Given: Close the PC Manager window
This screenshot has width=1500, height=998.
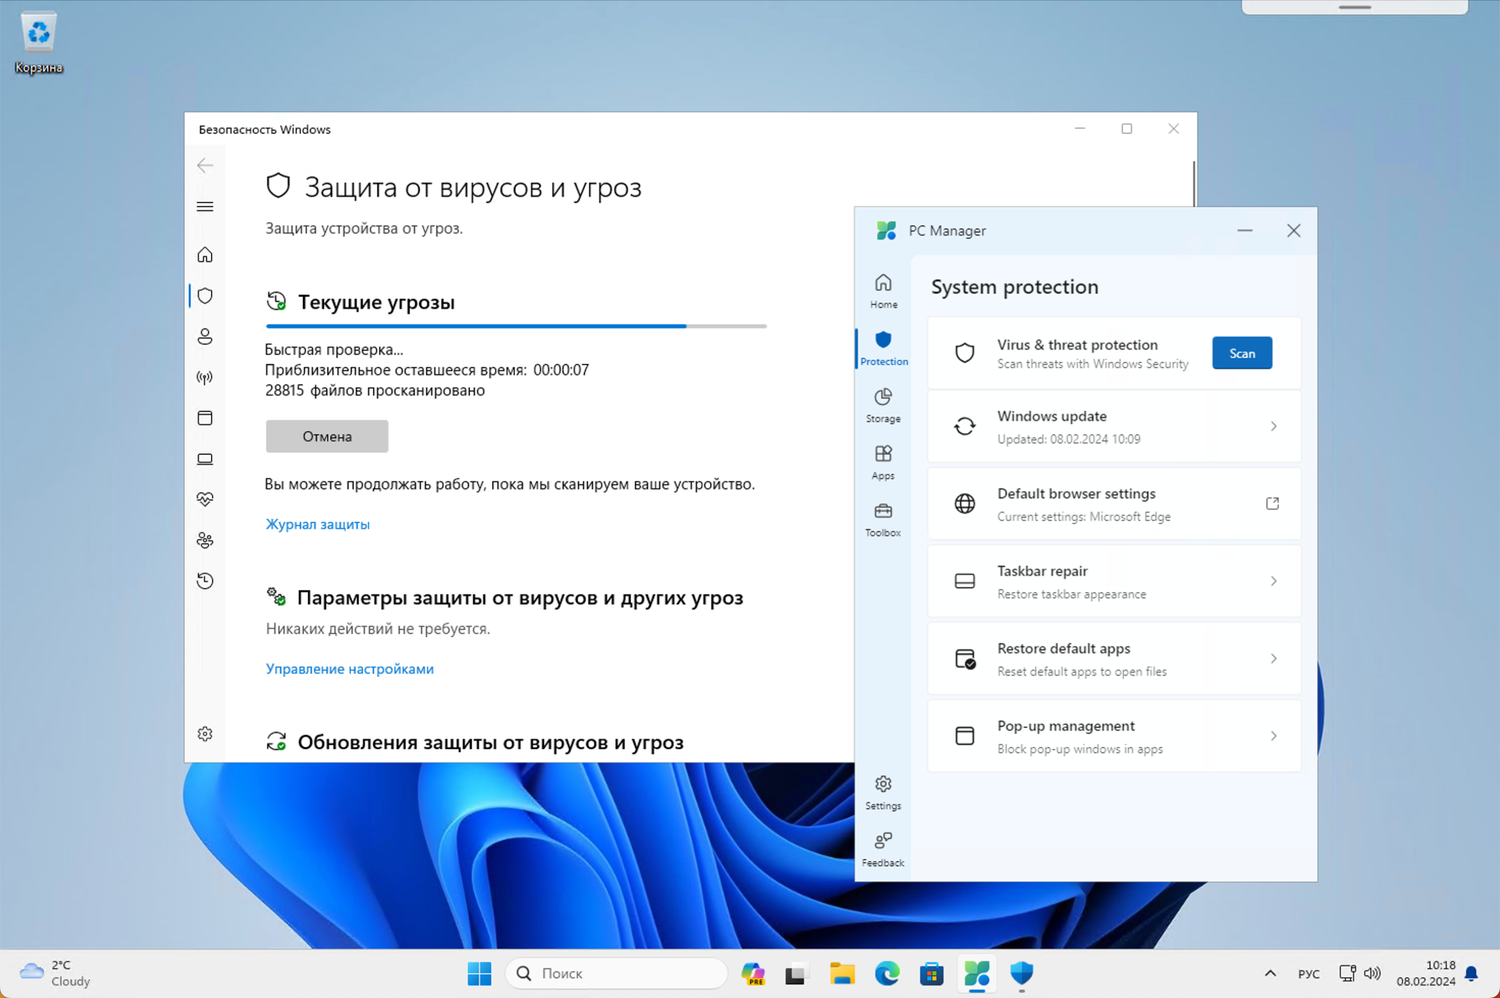Looking at the screenshot, I should [1293, 230].
